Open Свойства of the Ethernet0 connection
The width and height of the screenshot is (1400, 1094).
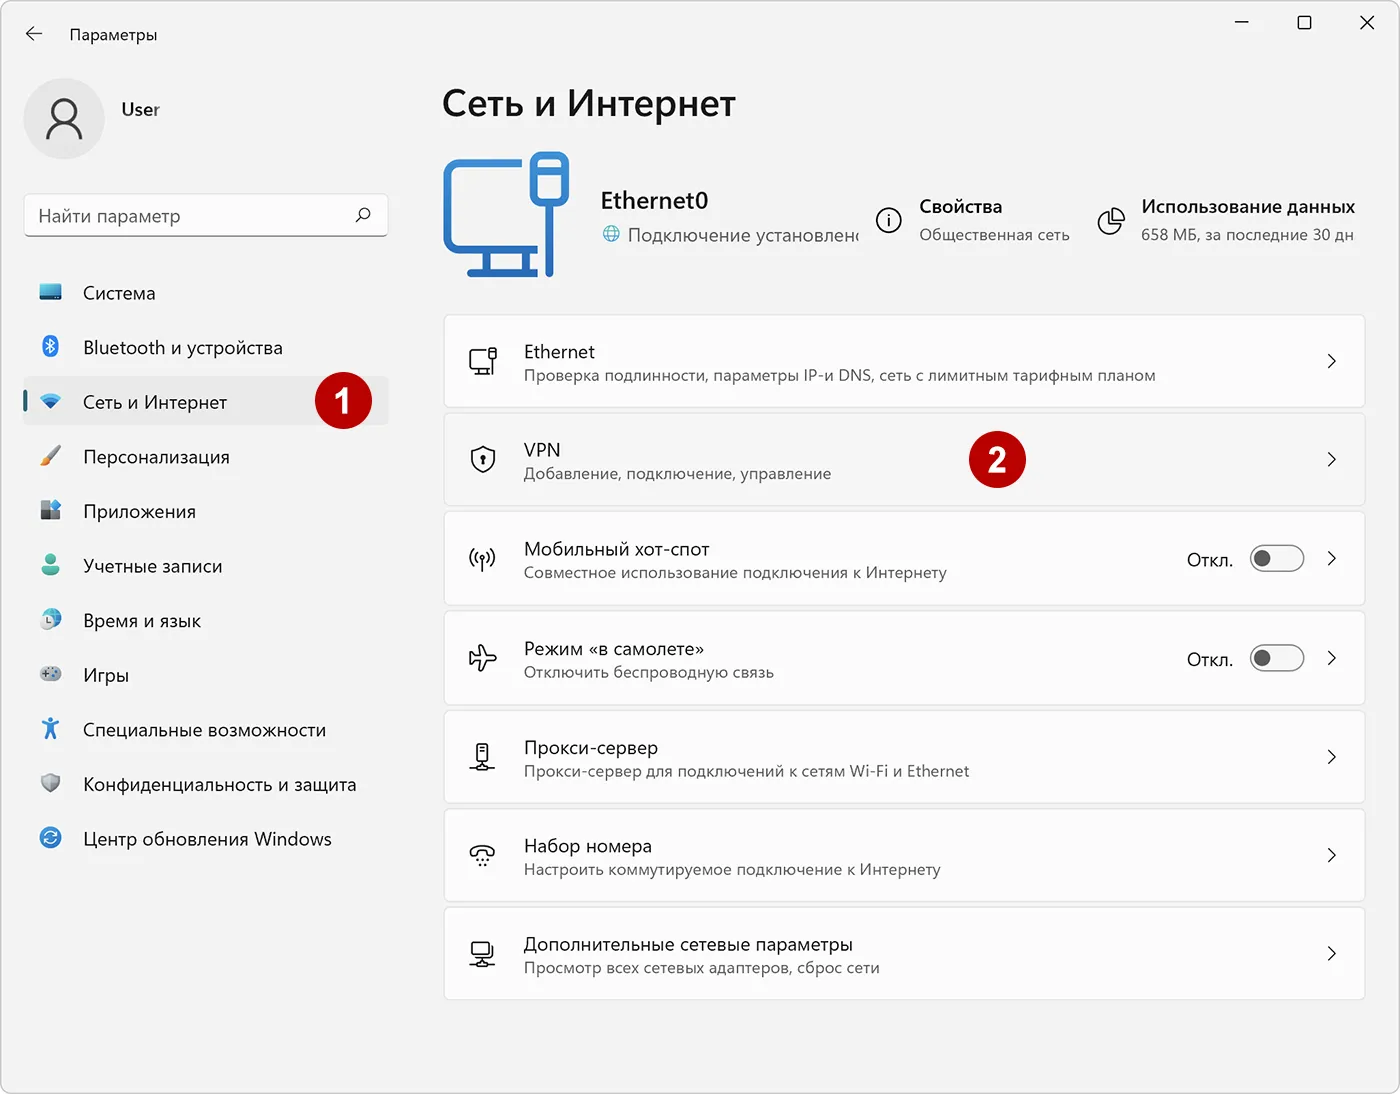(960, 219)
